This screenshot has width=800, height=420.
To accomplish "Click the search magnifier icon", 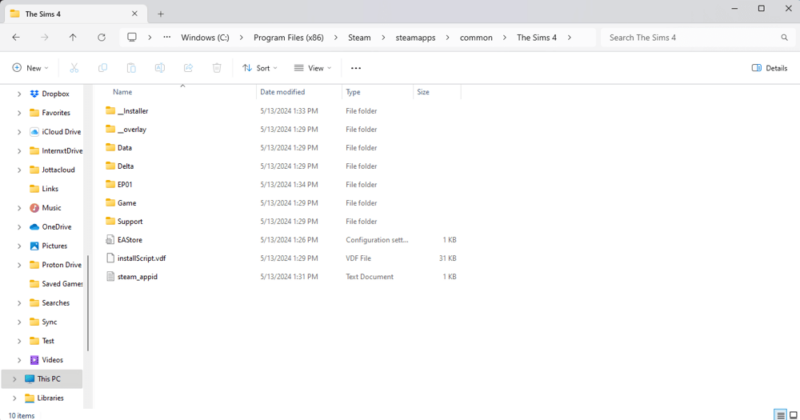I will pyautogui.click(x=784, y=37).
